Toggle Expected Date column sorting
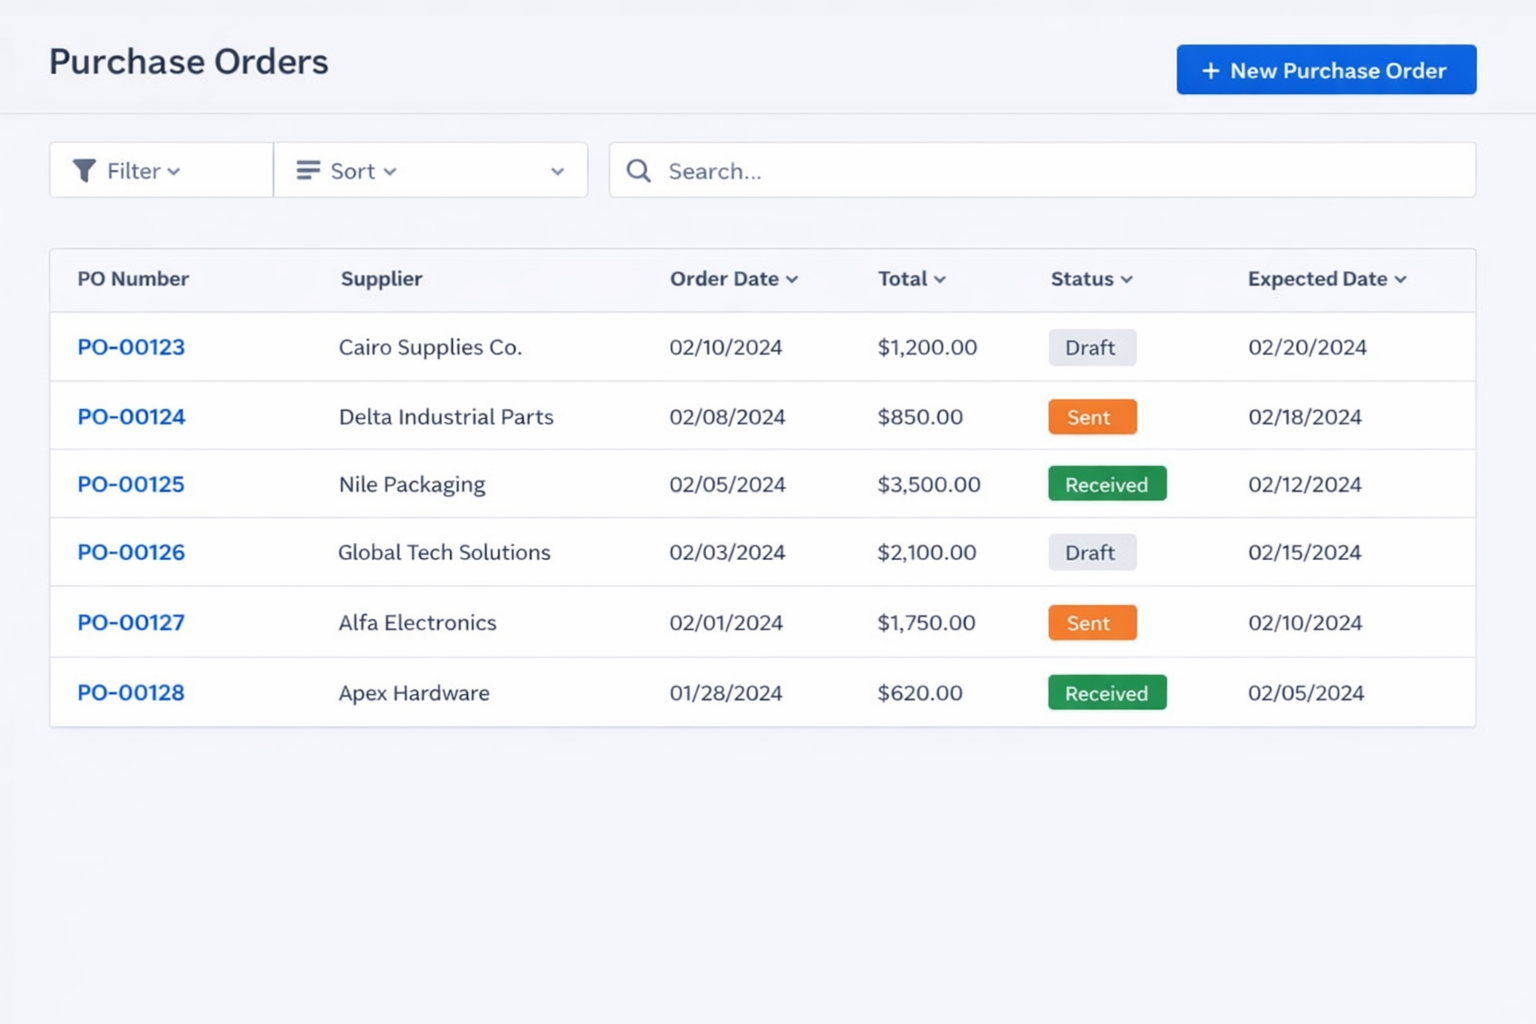This screenshot has height=1024, width=1536. tap(1325, 279)
